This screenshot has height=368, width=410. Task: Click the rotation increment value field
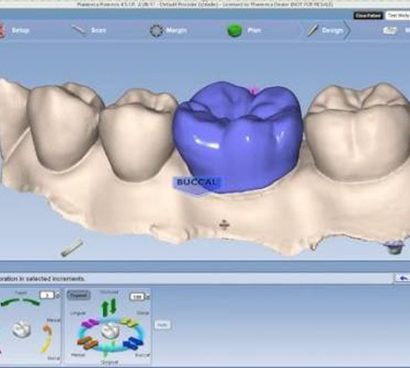47,295
